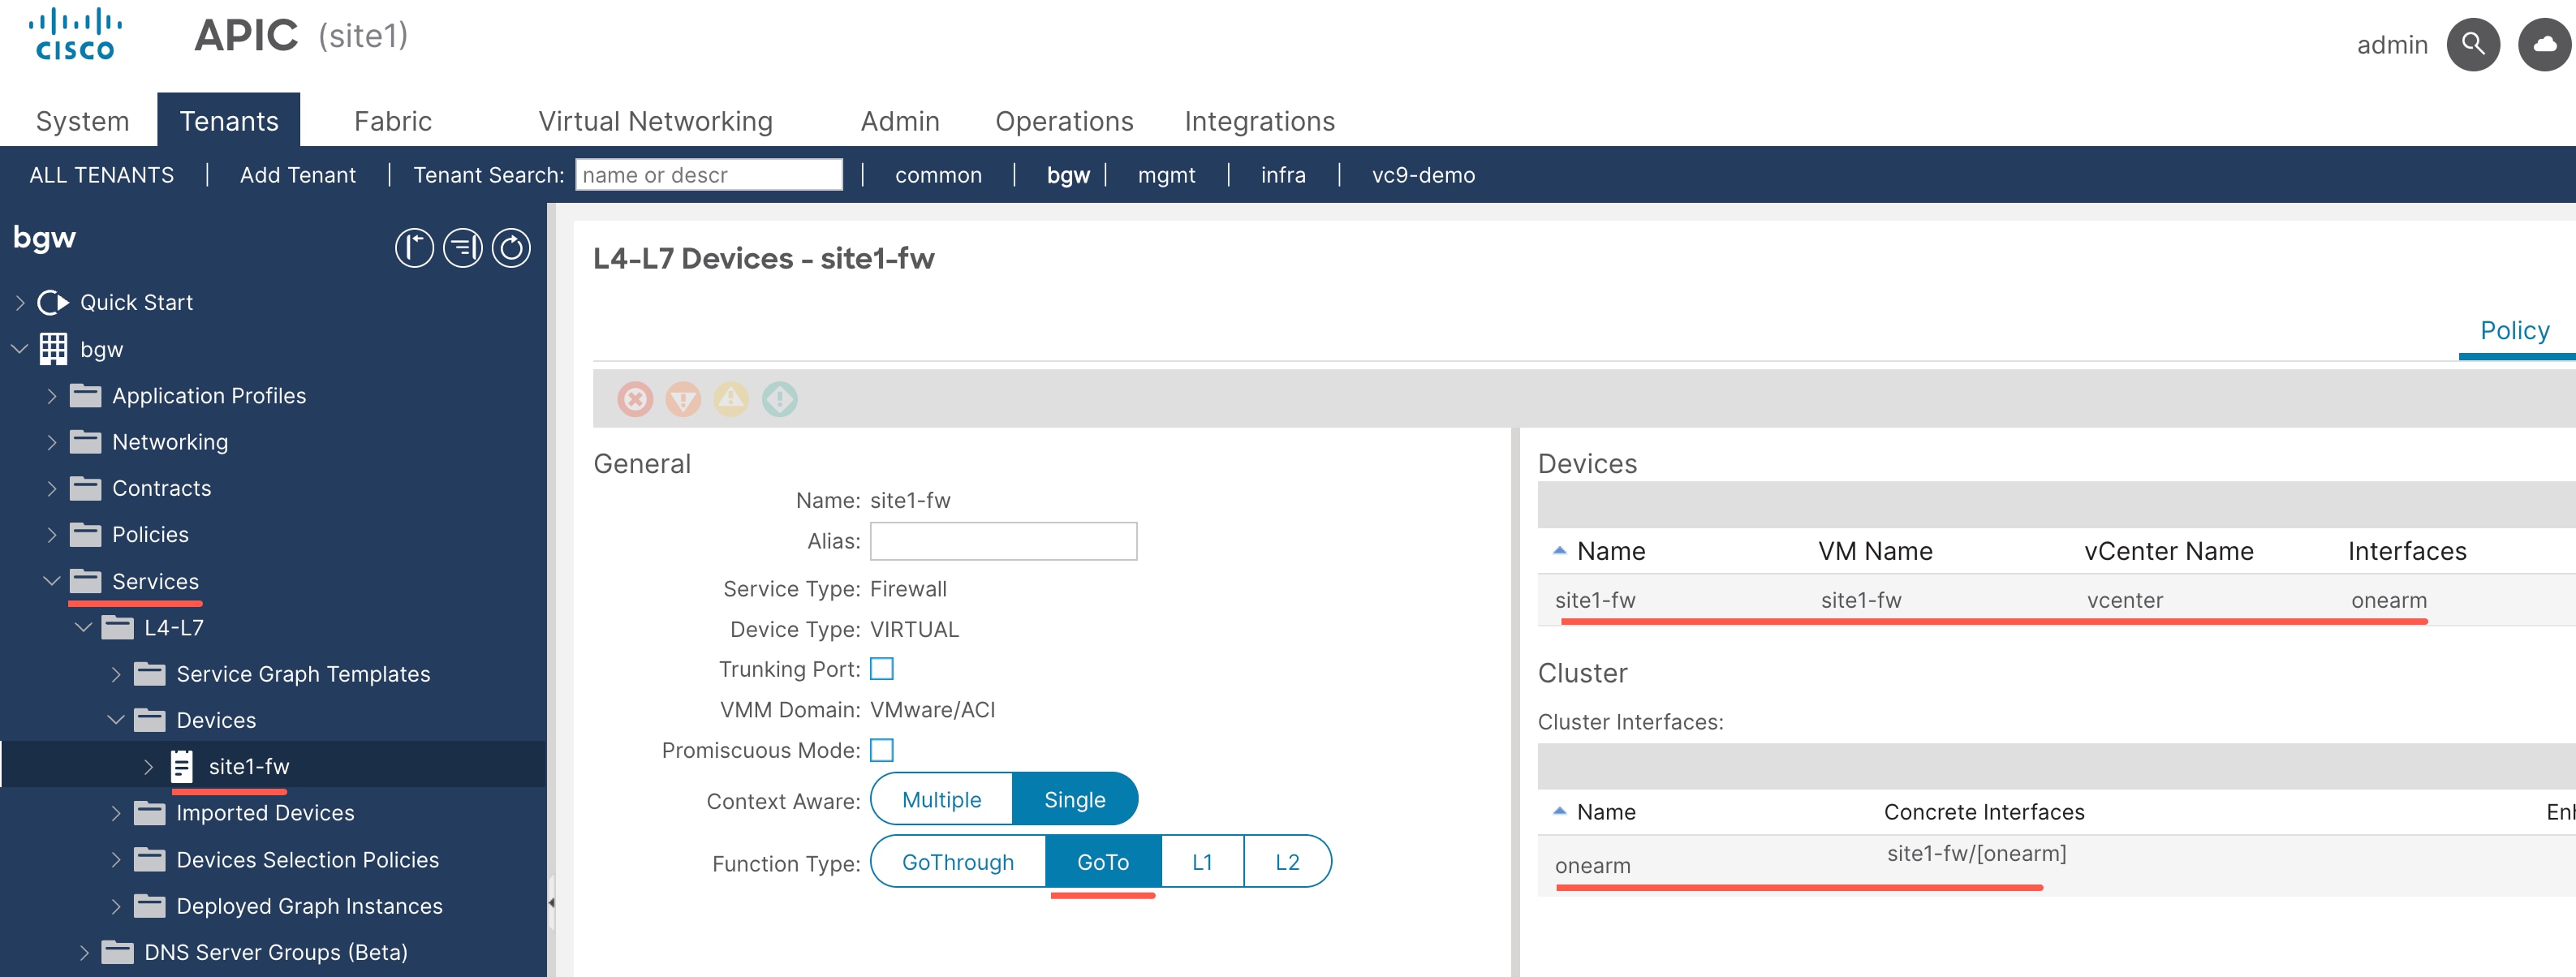Click the Networking folder icon
Image resolution: width=2576 pixels, height=977 pixels.
pos(86,442)
